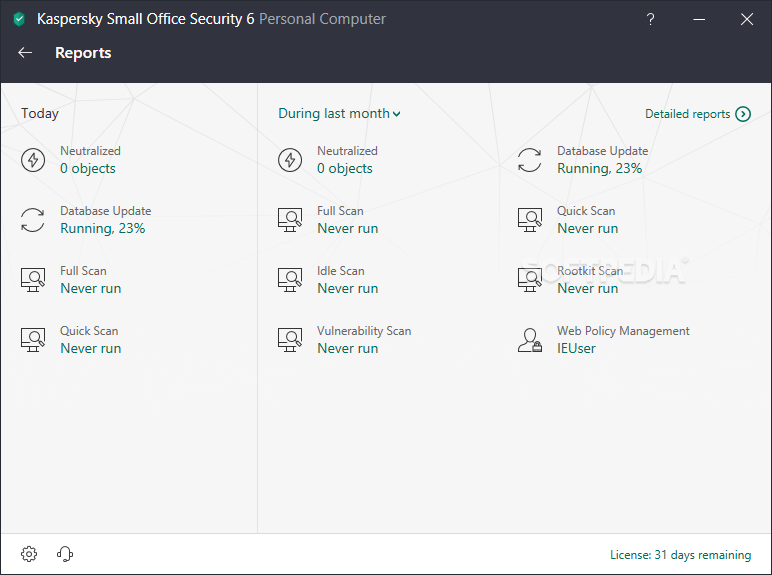Open last month's 0 objects neutralized report
The width and height of the screenshot is (772, 575).
[x=345, y=168]
